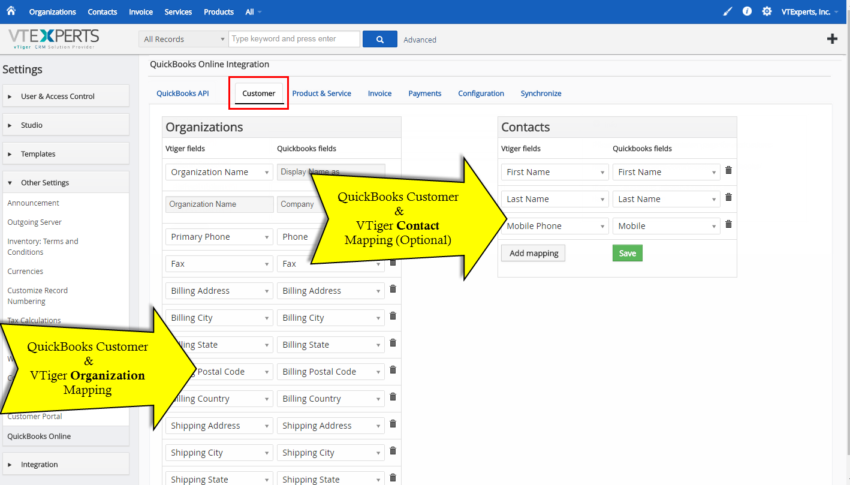Screen dimensions: 850x485
Task: Open the settings gear icon
Action: click(x=767, y=11)
